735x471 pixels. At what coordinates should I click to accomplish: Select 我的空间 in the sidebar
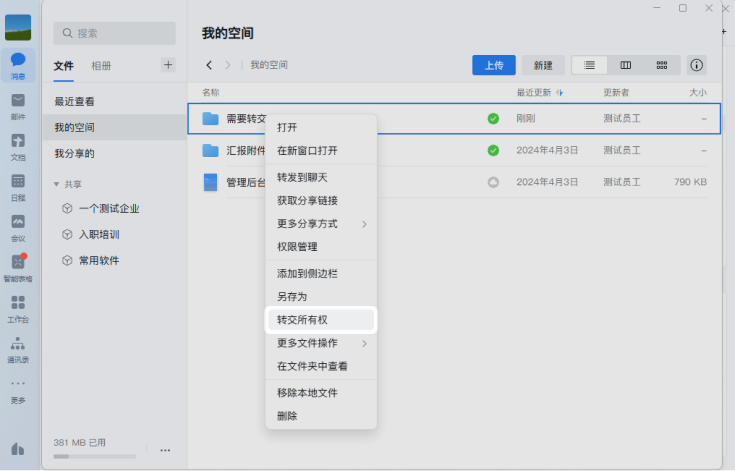115,127
